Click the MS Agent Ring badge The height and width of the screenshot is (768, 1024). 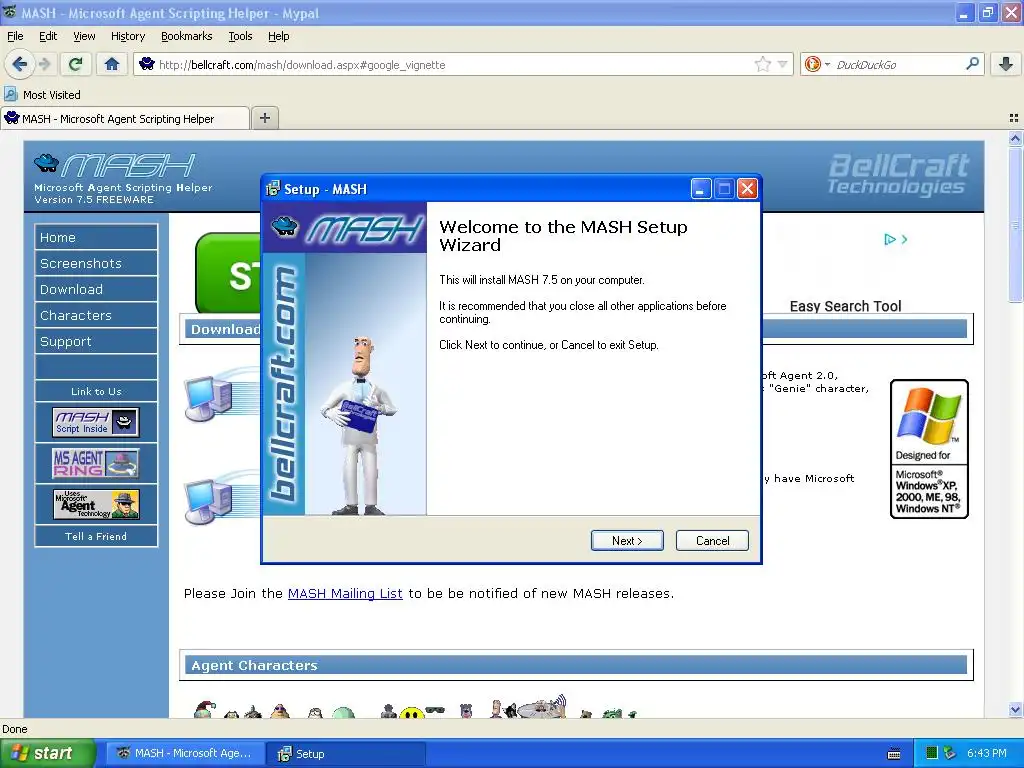(x=96, y=463)
